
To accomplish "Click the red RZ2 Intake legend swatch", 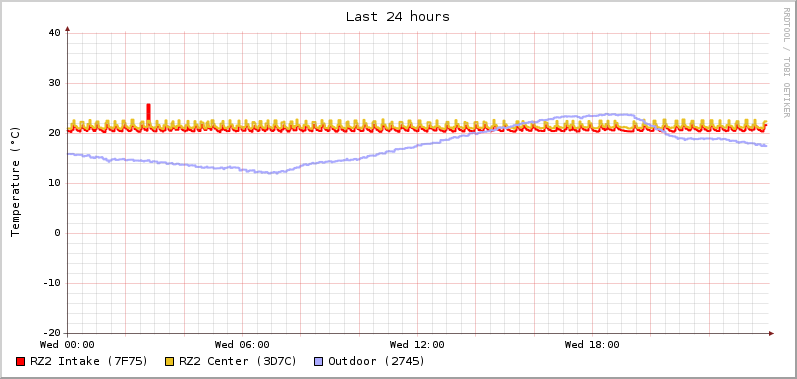I will [x=20, y=362].
